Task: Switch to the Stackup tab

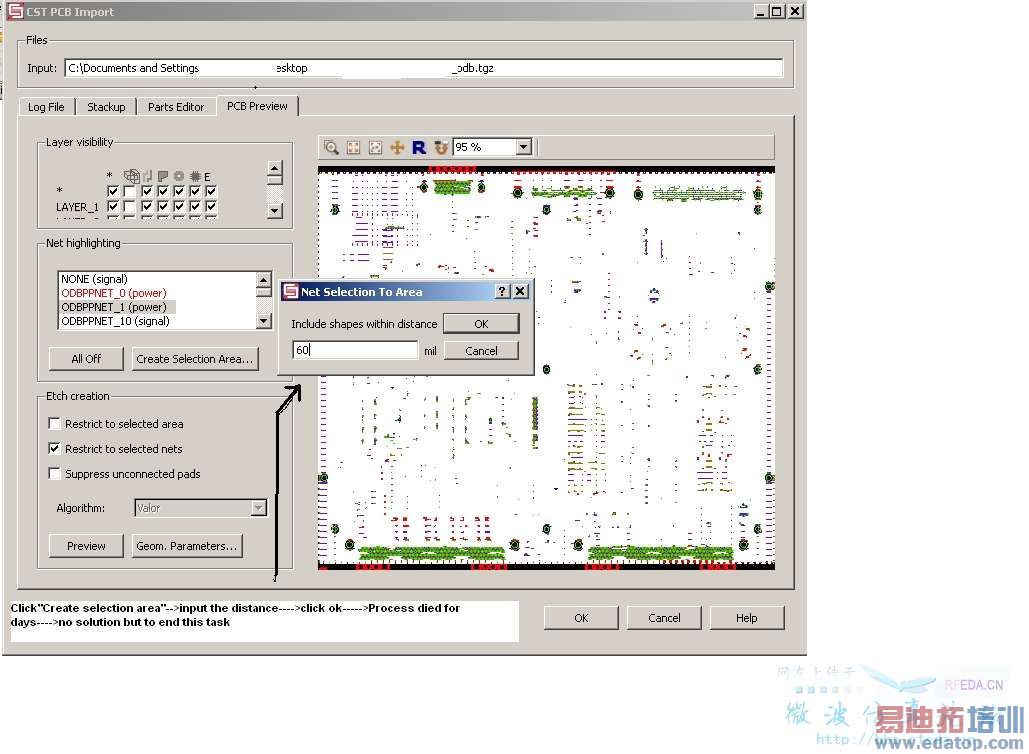Action: point(106,107)
